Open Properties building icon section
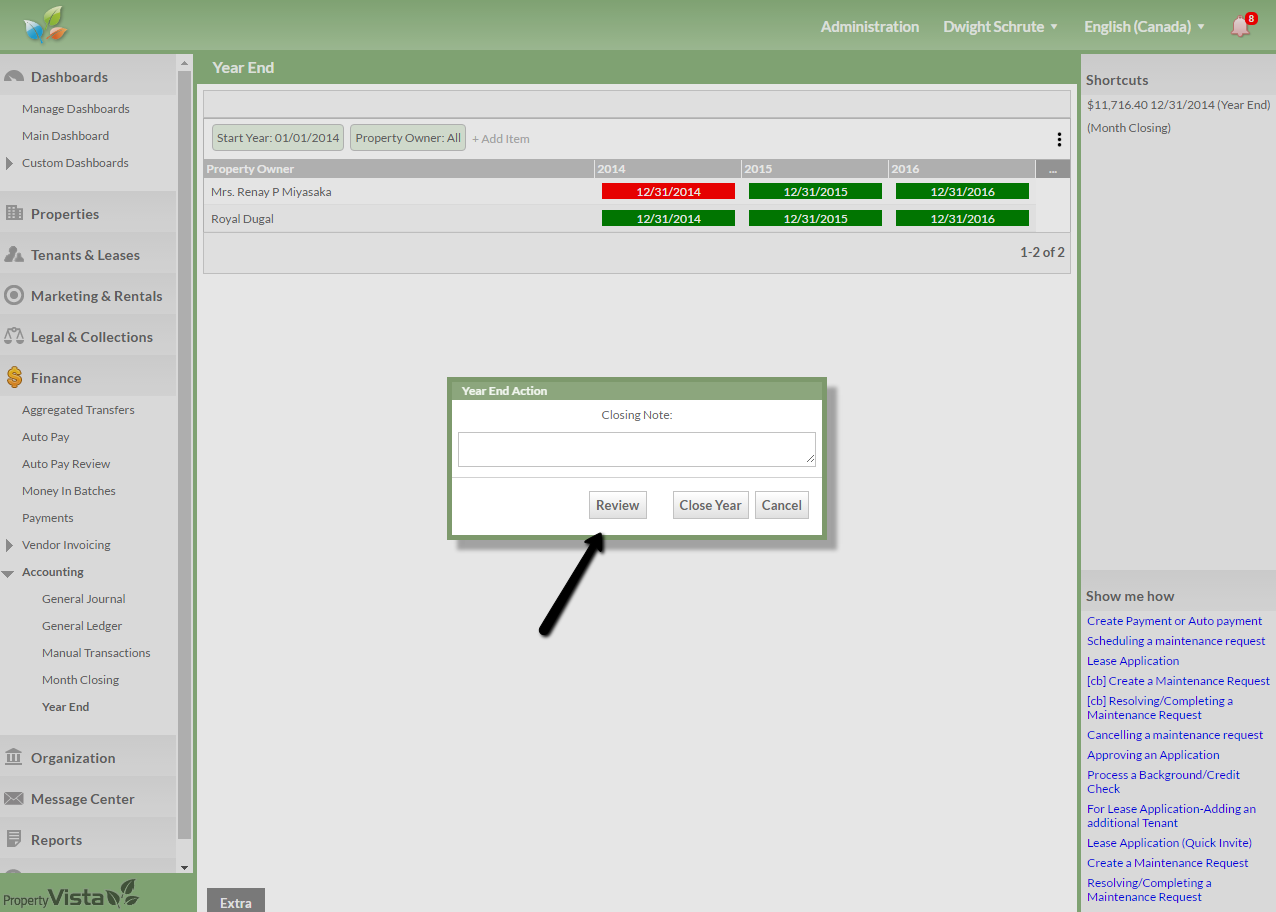Viewport: 1276px width, 912px height. click(x=15, y=214)
